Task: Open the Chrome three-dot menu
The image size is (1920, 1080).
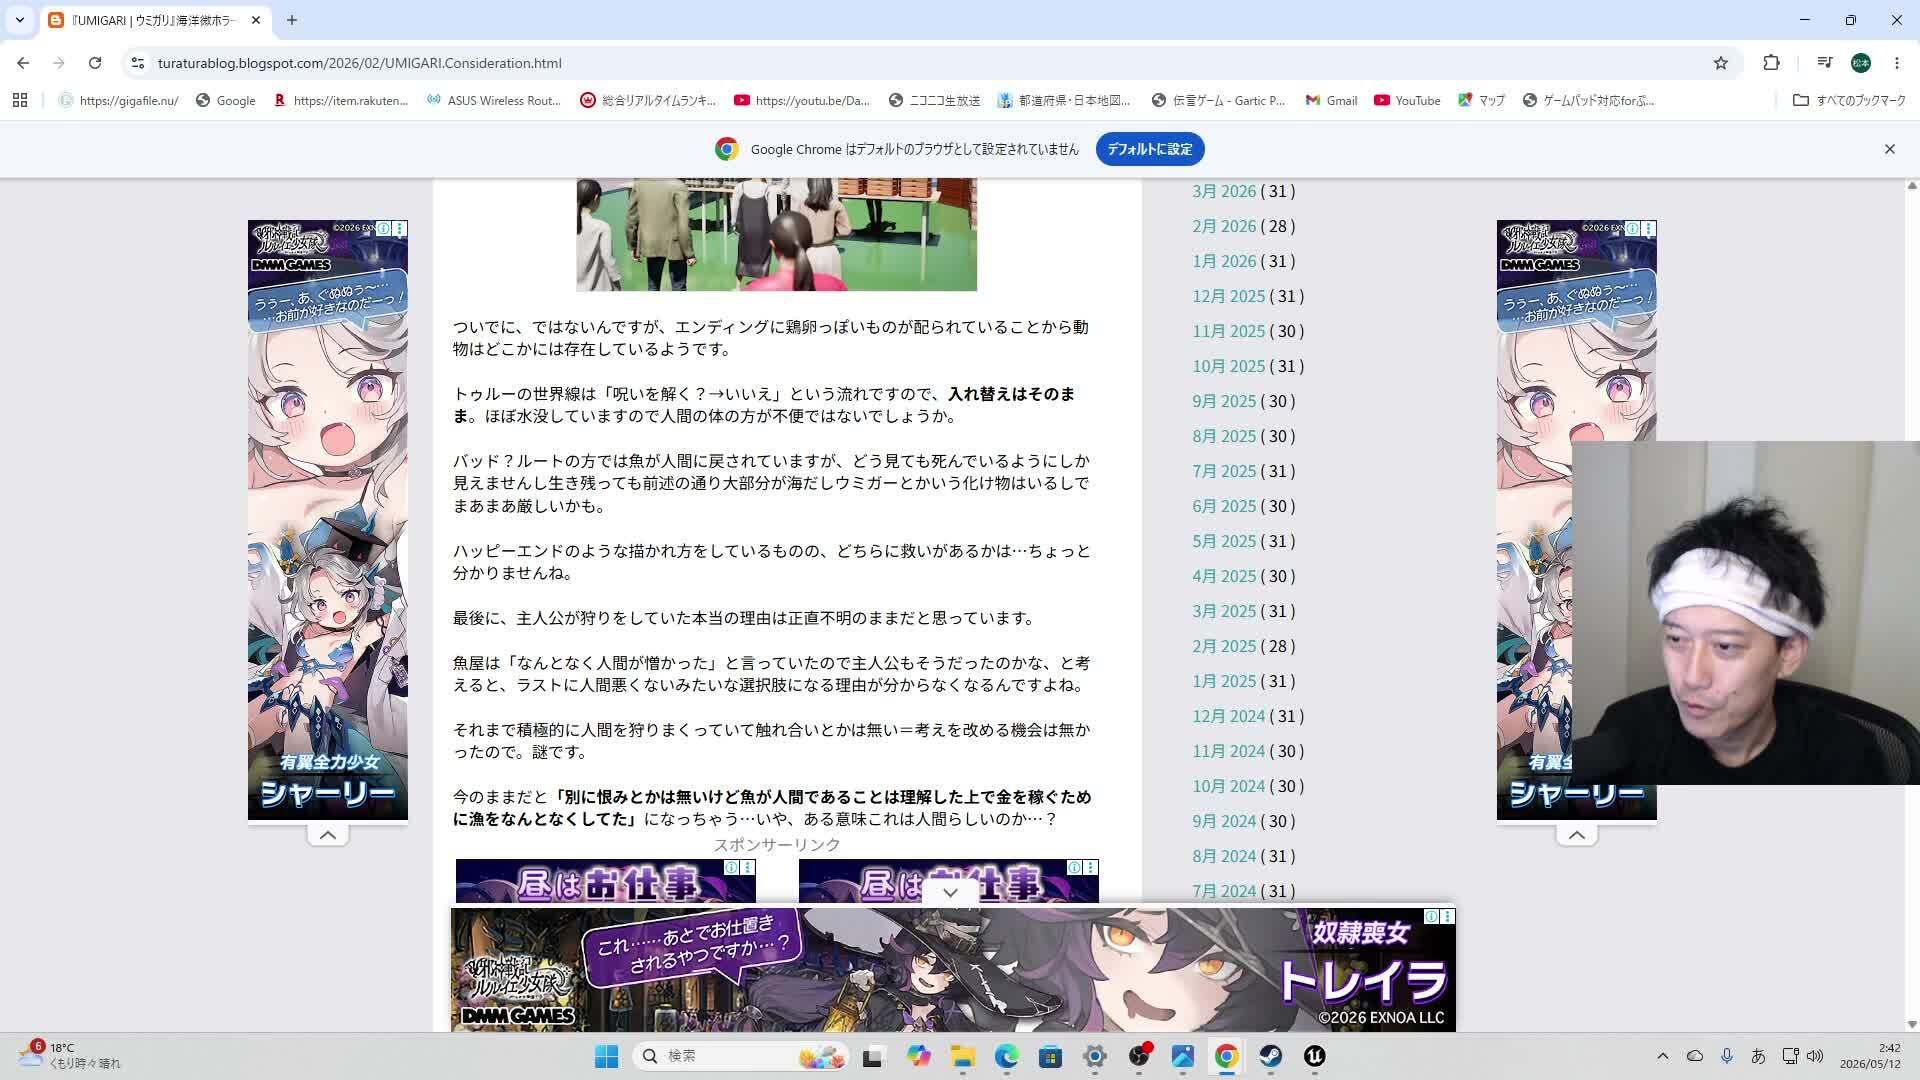Action: (1897, 63)
